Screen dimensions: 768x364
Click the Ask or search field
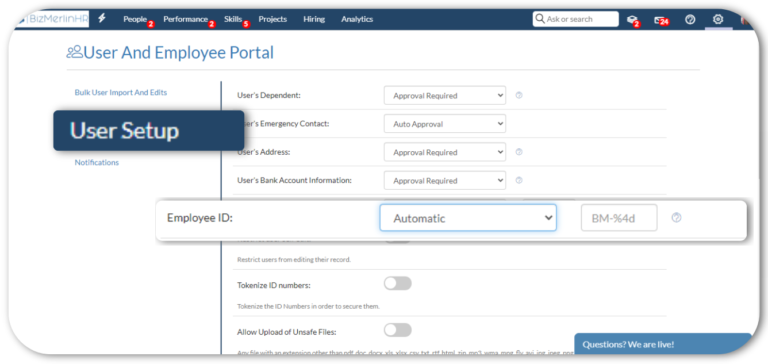click(576, 19)
